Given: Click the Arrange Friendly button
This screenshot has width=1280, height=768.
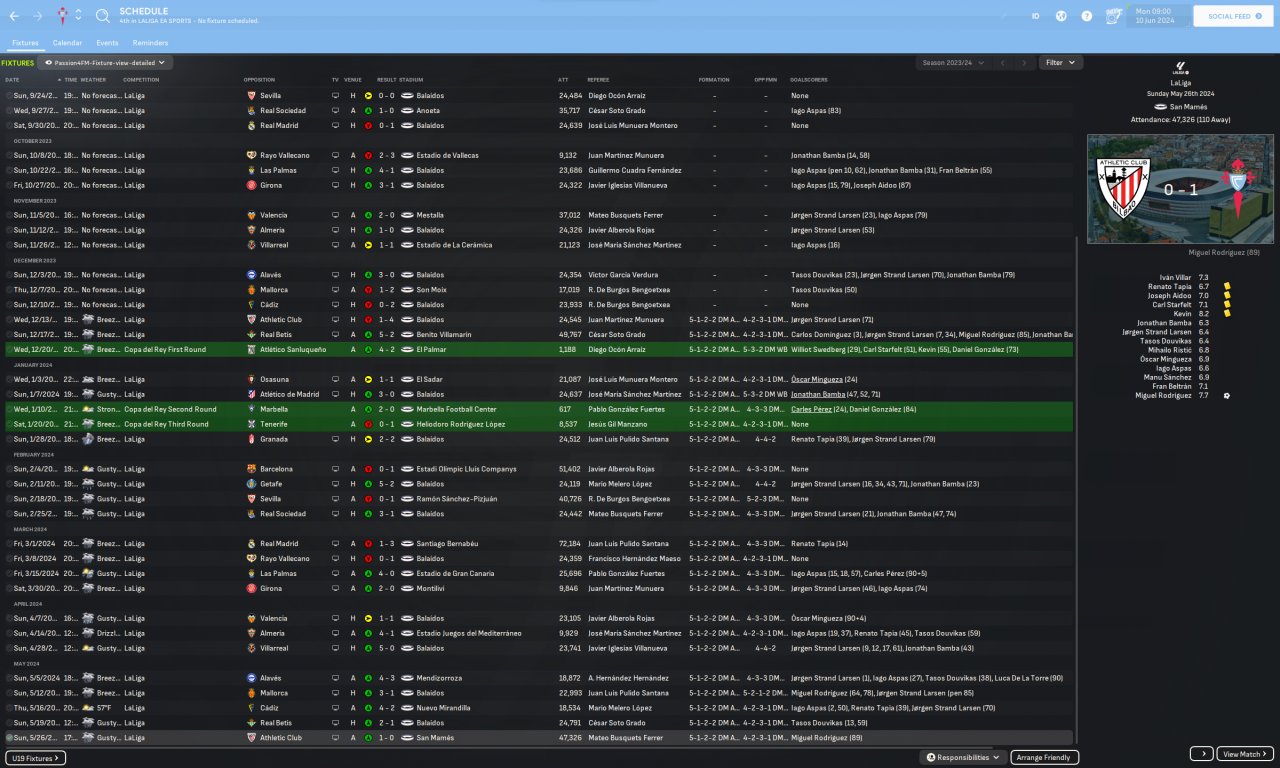Looking at the screenshot, I should [1045, 758].
